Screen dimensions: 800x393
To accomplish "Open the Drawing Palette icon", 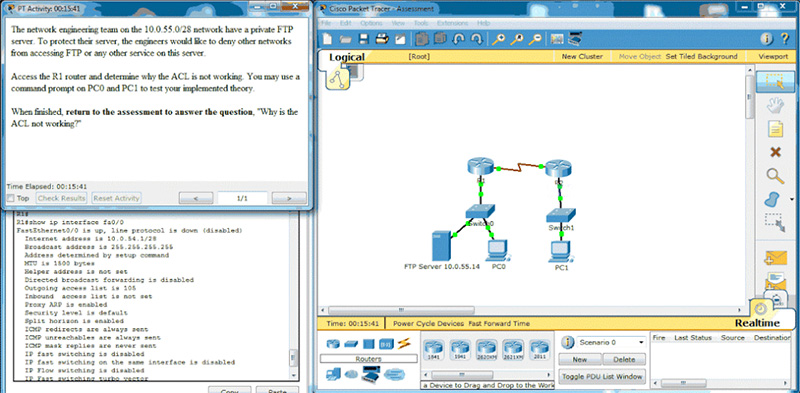I will coord(557,39).
